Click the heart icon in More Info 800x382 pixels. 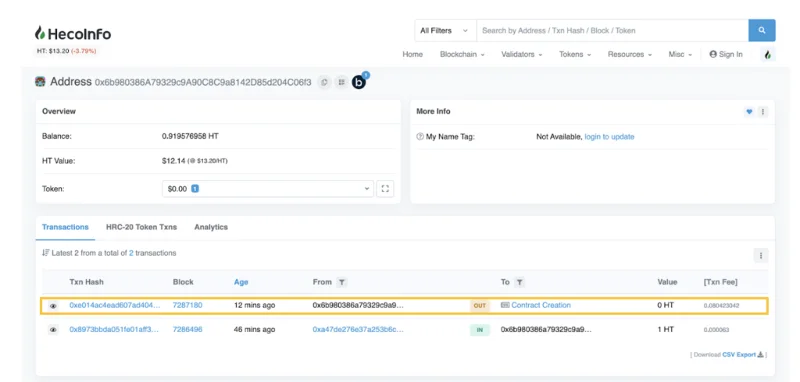pyautogui.click(x=749, y=112)
